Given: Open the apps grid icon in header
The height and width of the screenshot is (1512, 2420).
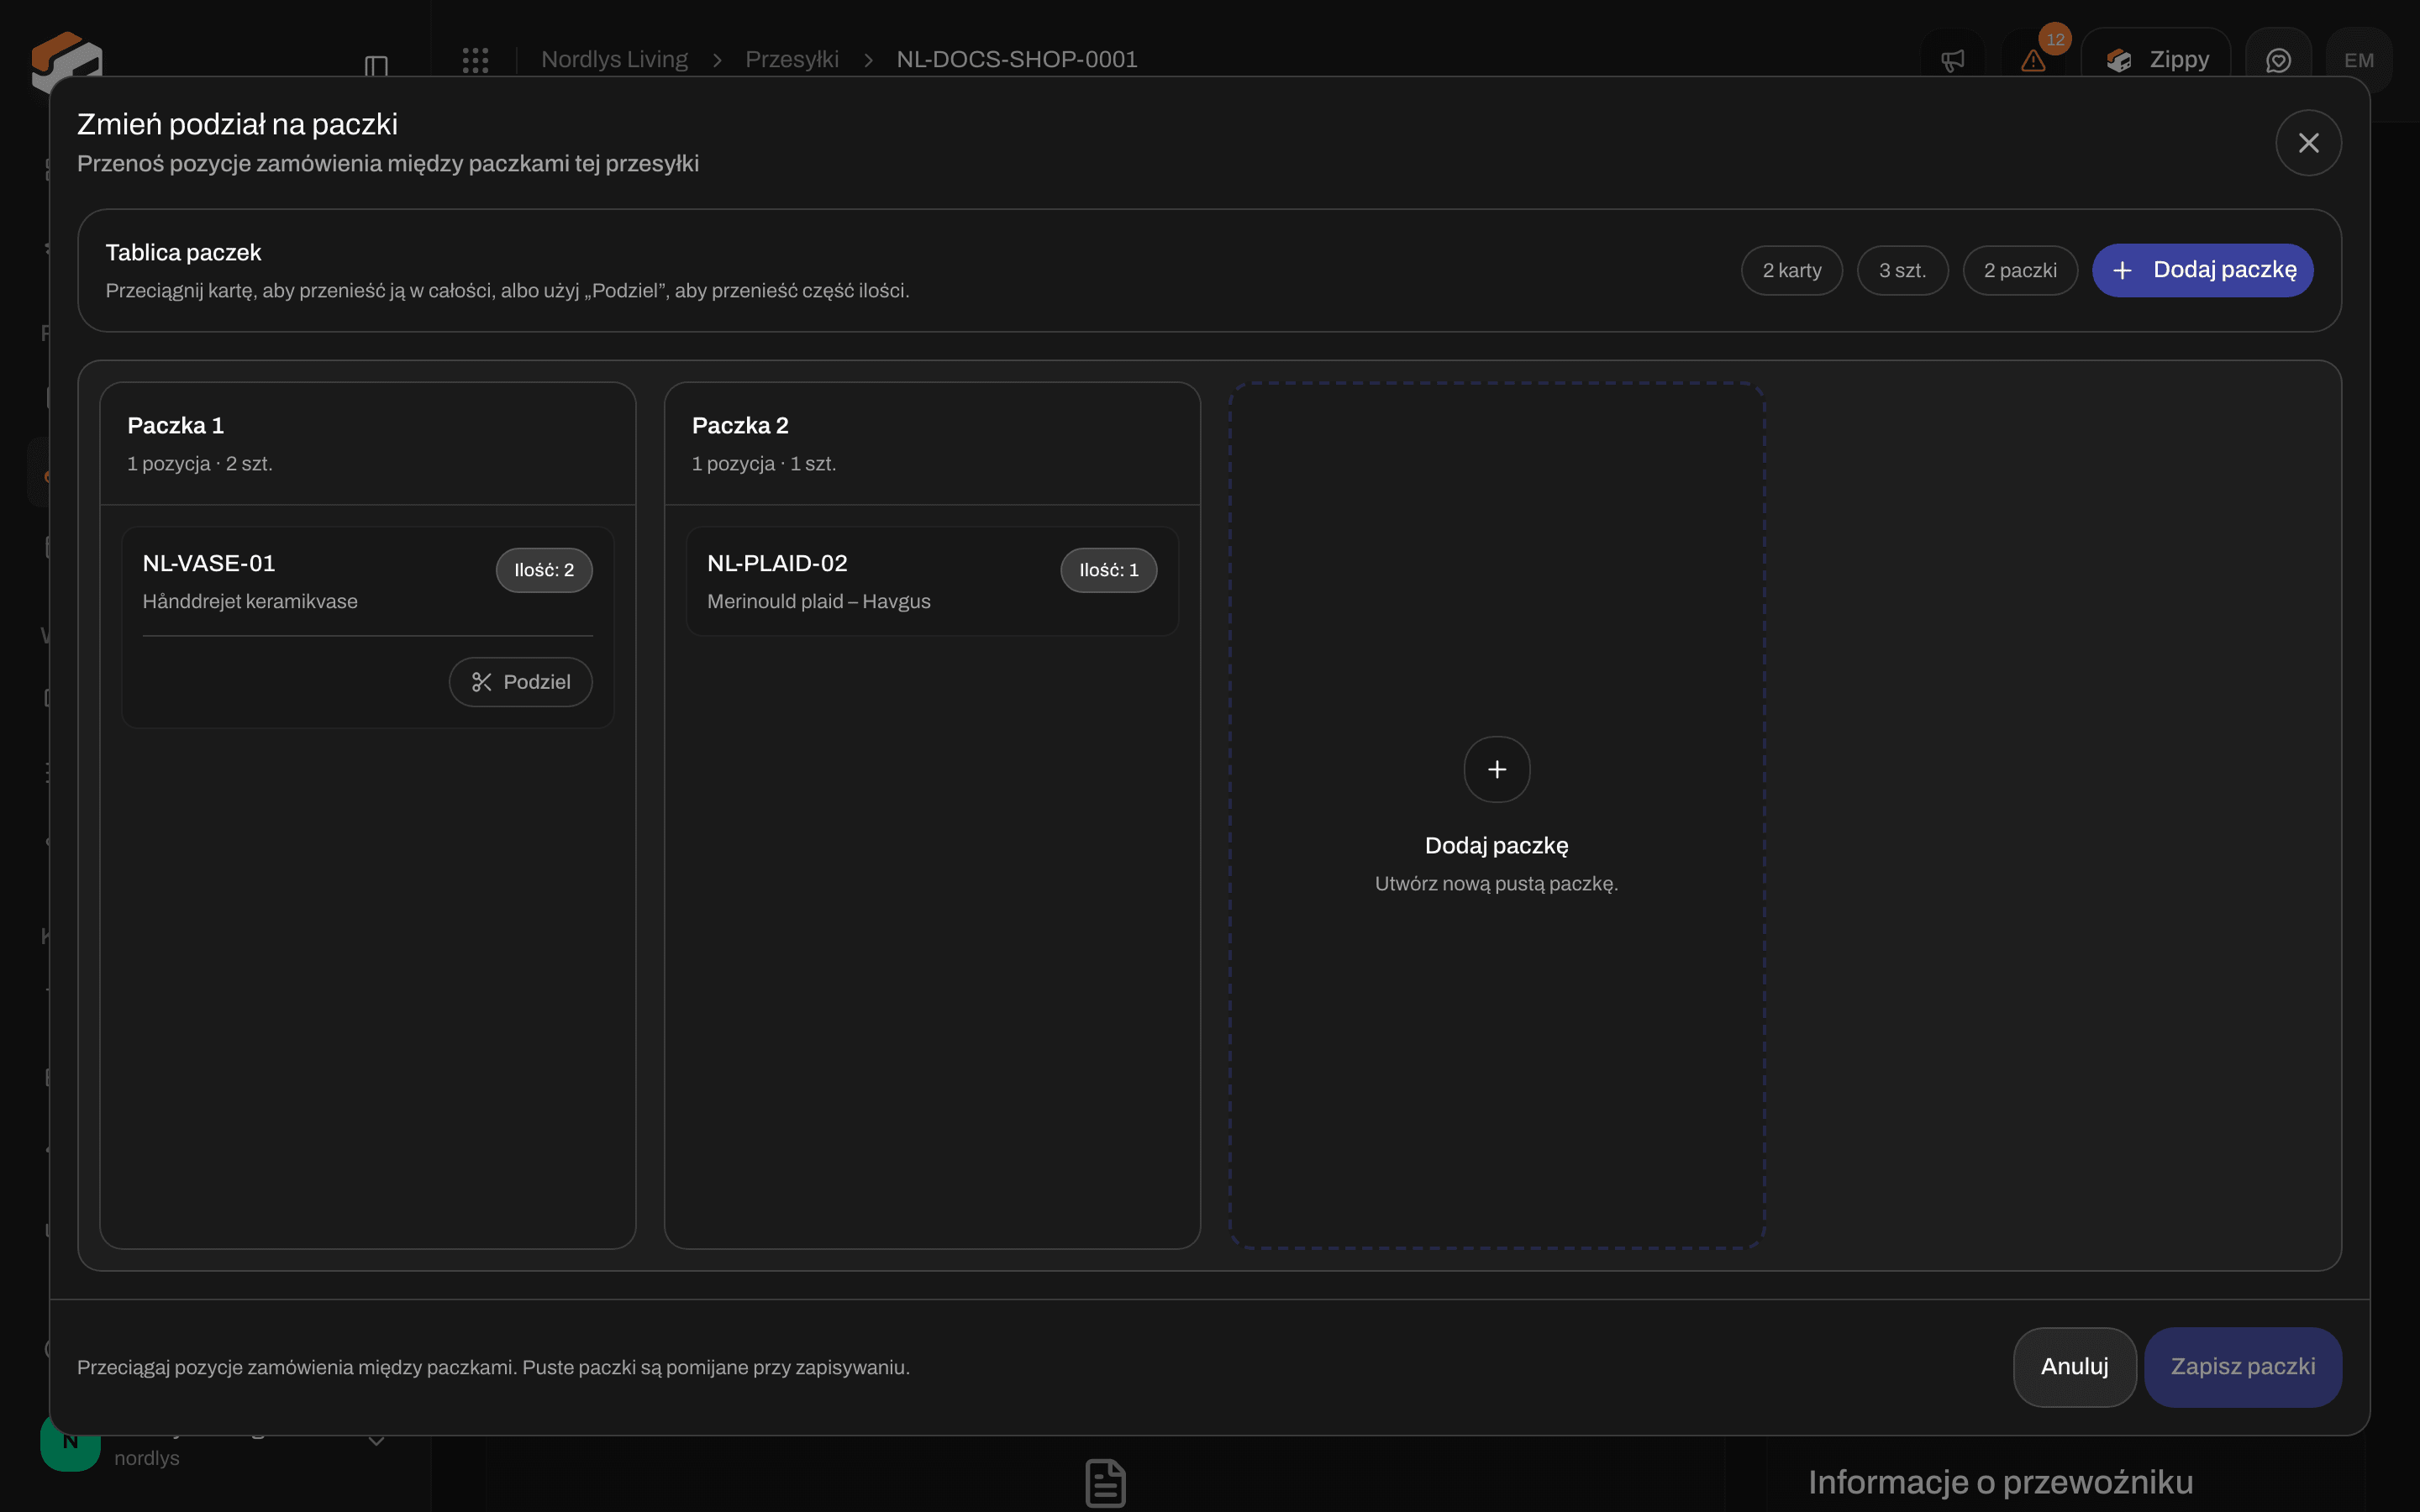Looking at the screenshot, I should (x=476, y=60).
